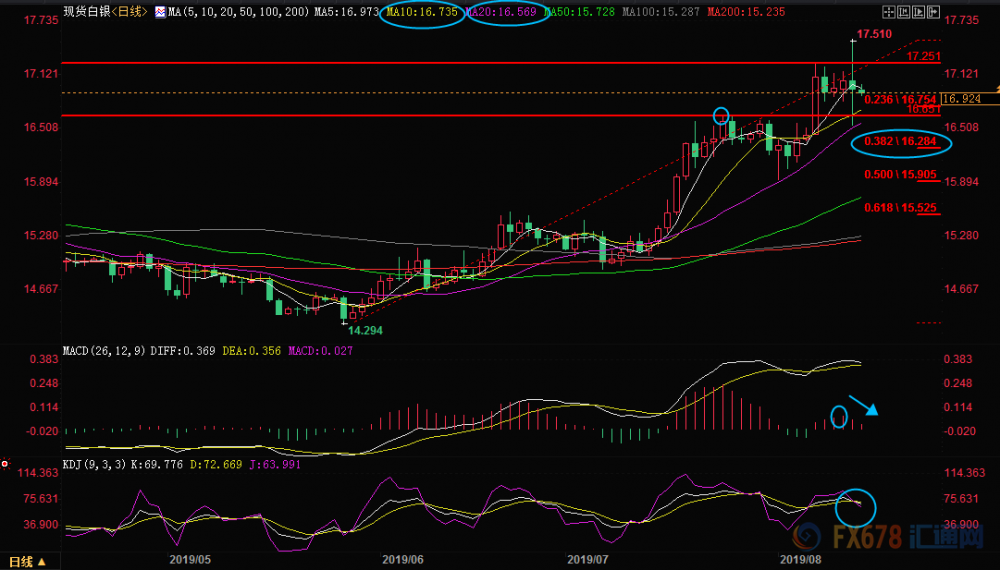Click the 2019/05 date on time axis
1000x570 pixels.
(x=190, y=559)
